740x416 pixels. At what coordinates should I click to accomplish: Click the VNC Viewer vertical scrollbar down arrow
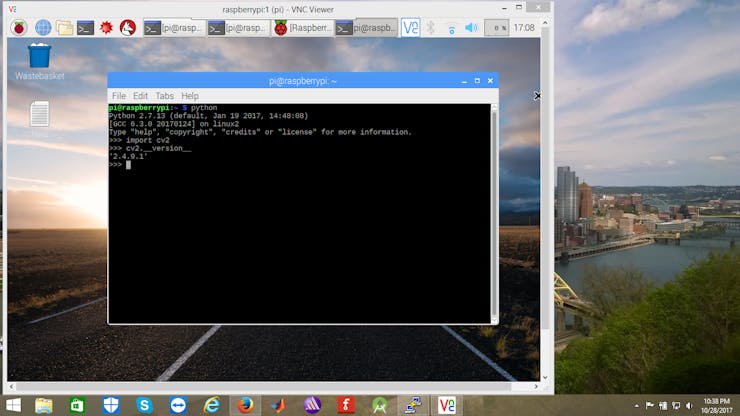(x=545, y=378)
